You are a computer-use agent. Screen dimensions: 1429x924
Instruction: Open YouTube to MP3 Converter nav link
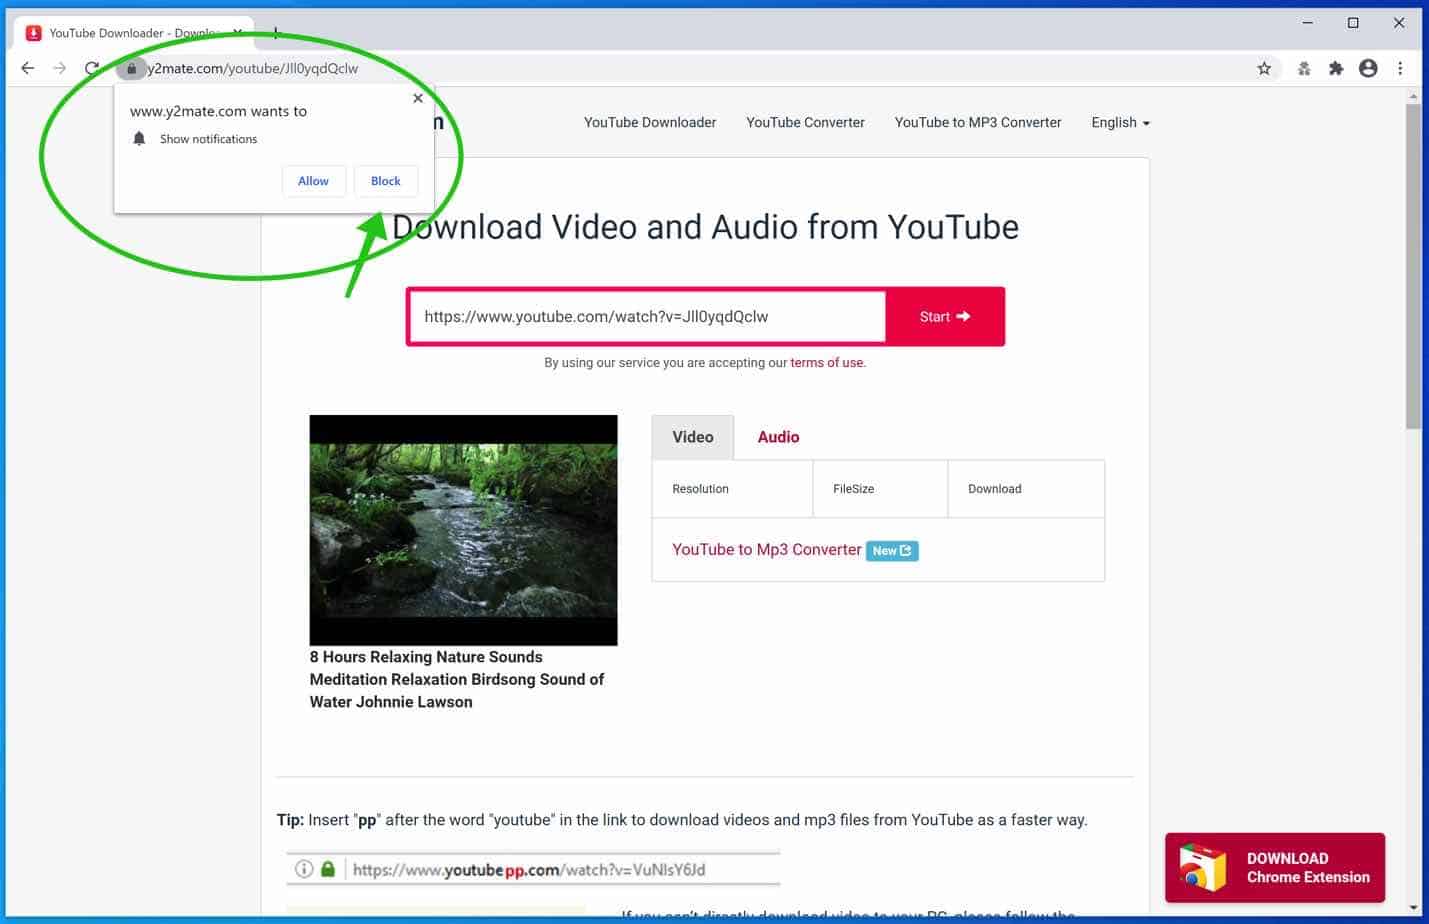978,122
